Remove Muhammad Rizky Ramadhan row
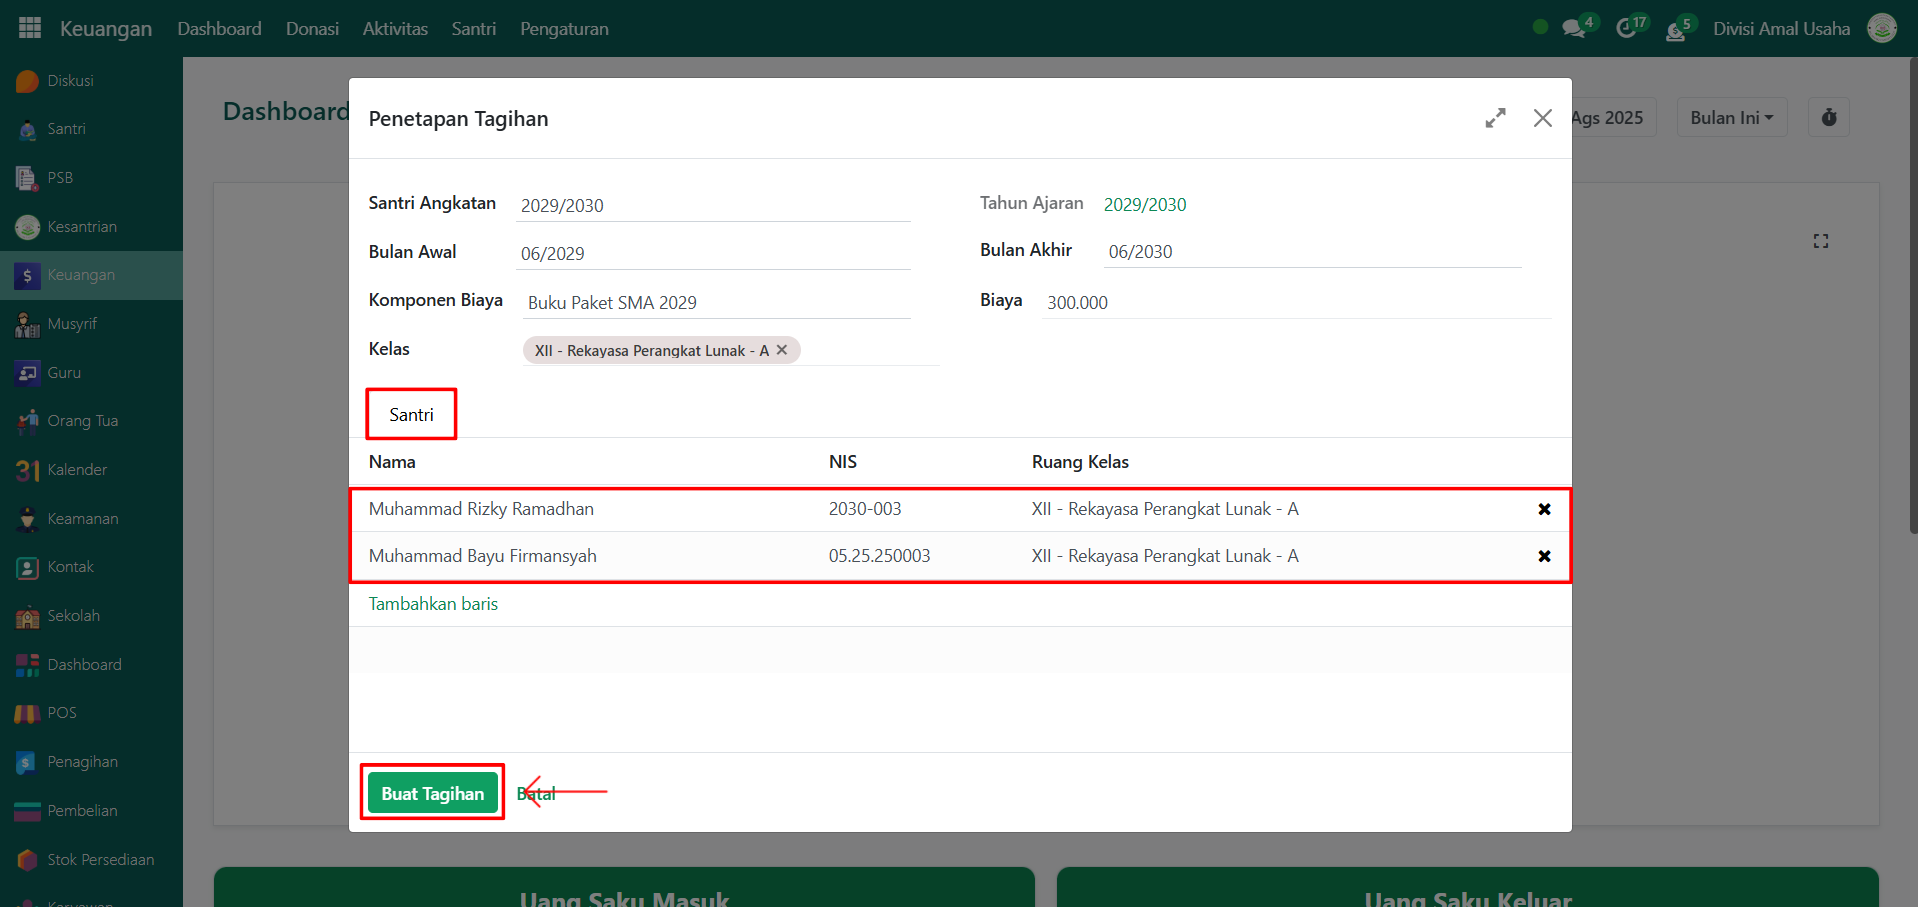1918x907 pixels. (1544, 509)
